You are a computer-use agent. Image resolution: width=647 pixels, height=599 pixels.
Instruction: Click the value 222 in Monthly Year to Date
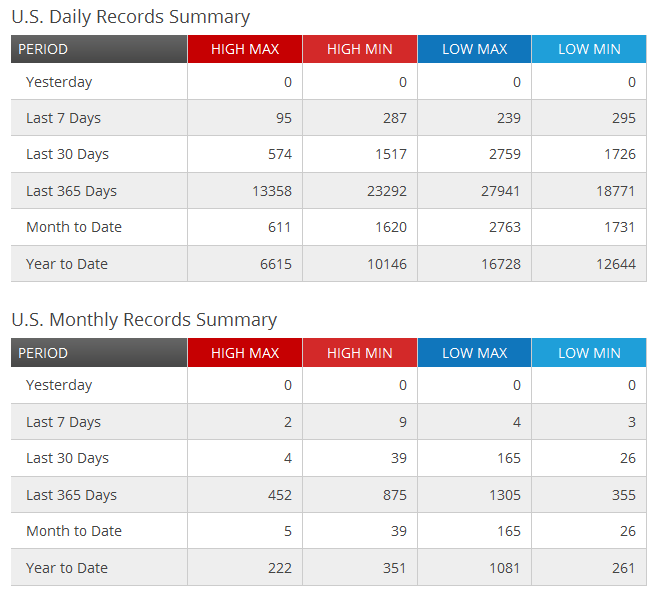280,568
